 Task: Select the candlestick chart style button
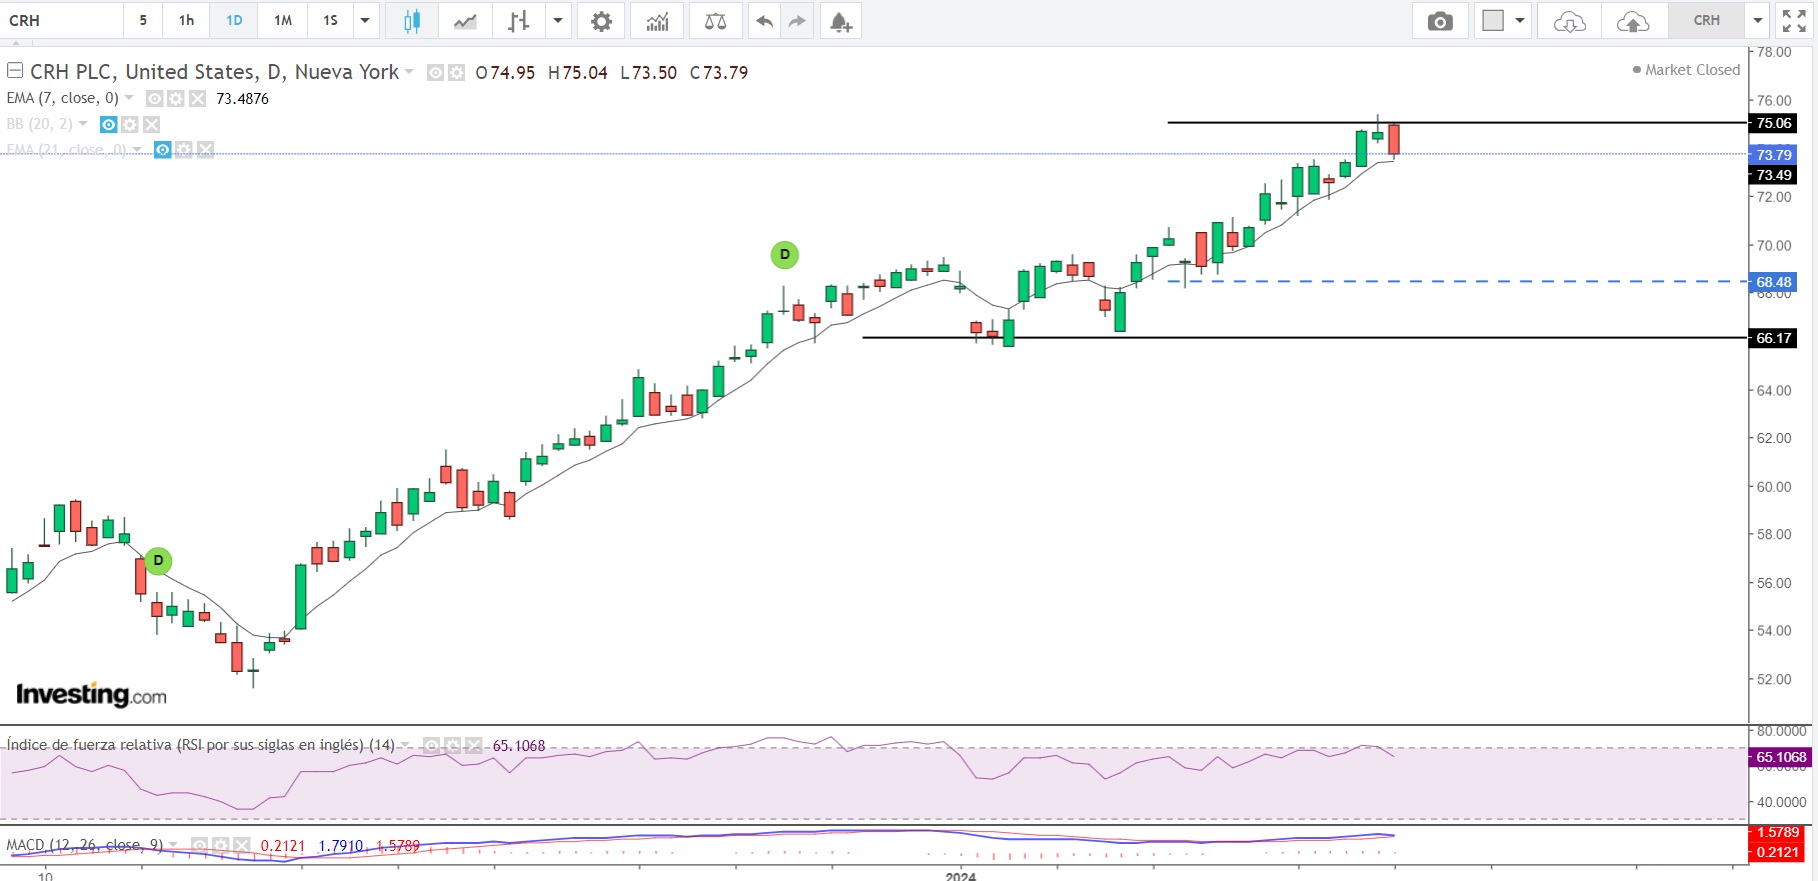tap(411, 21)
